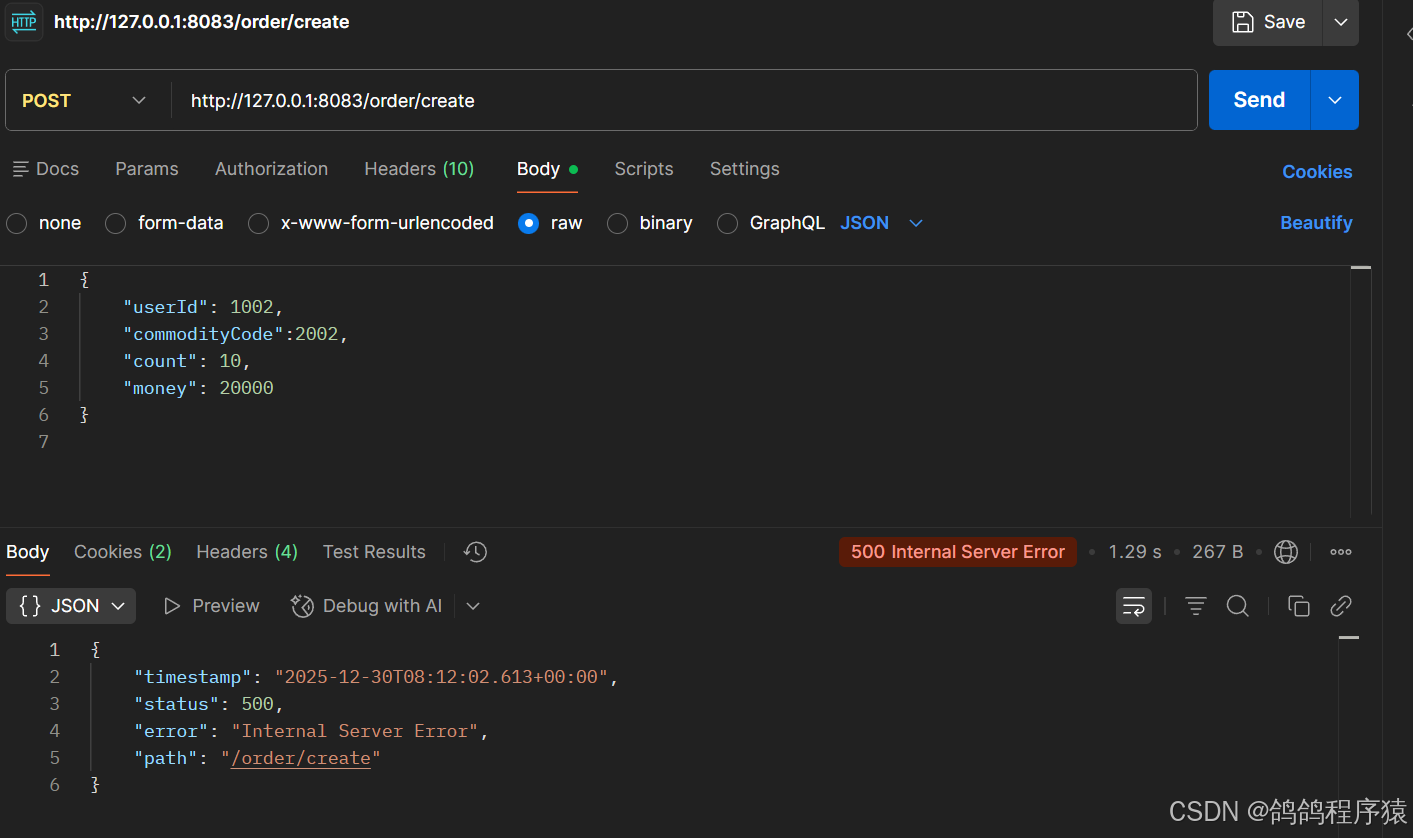
Task: Select the GraphQL body radio option
Action: (728, 223)
